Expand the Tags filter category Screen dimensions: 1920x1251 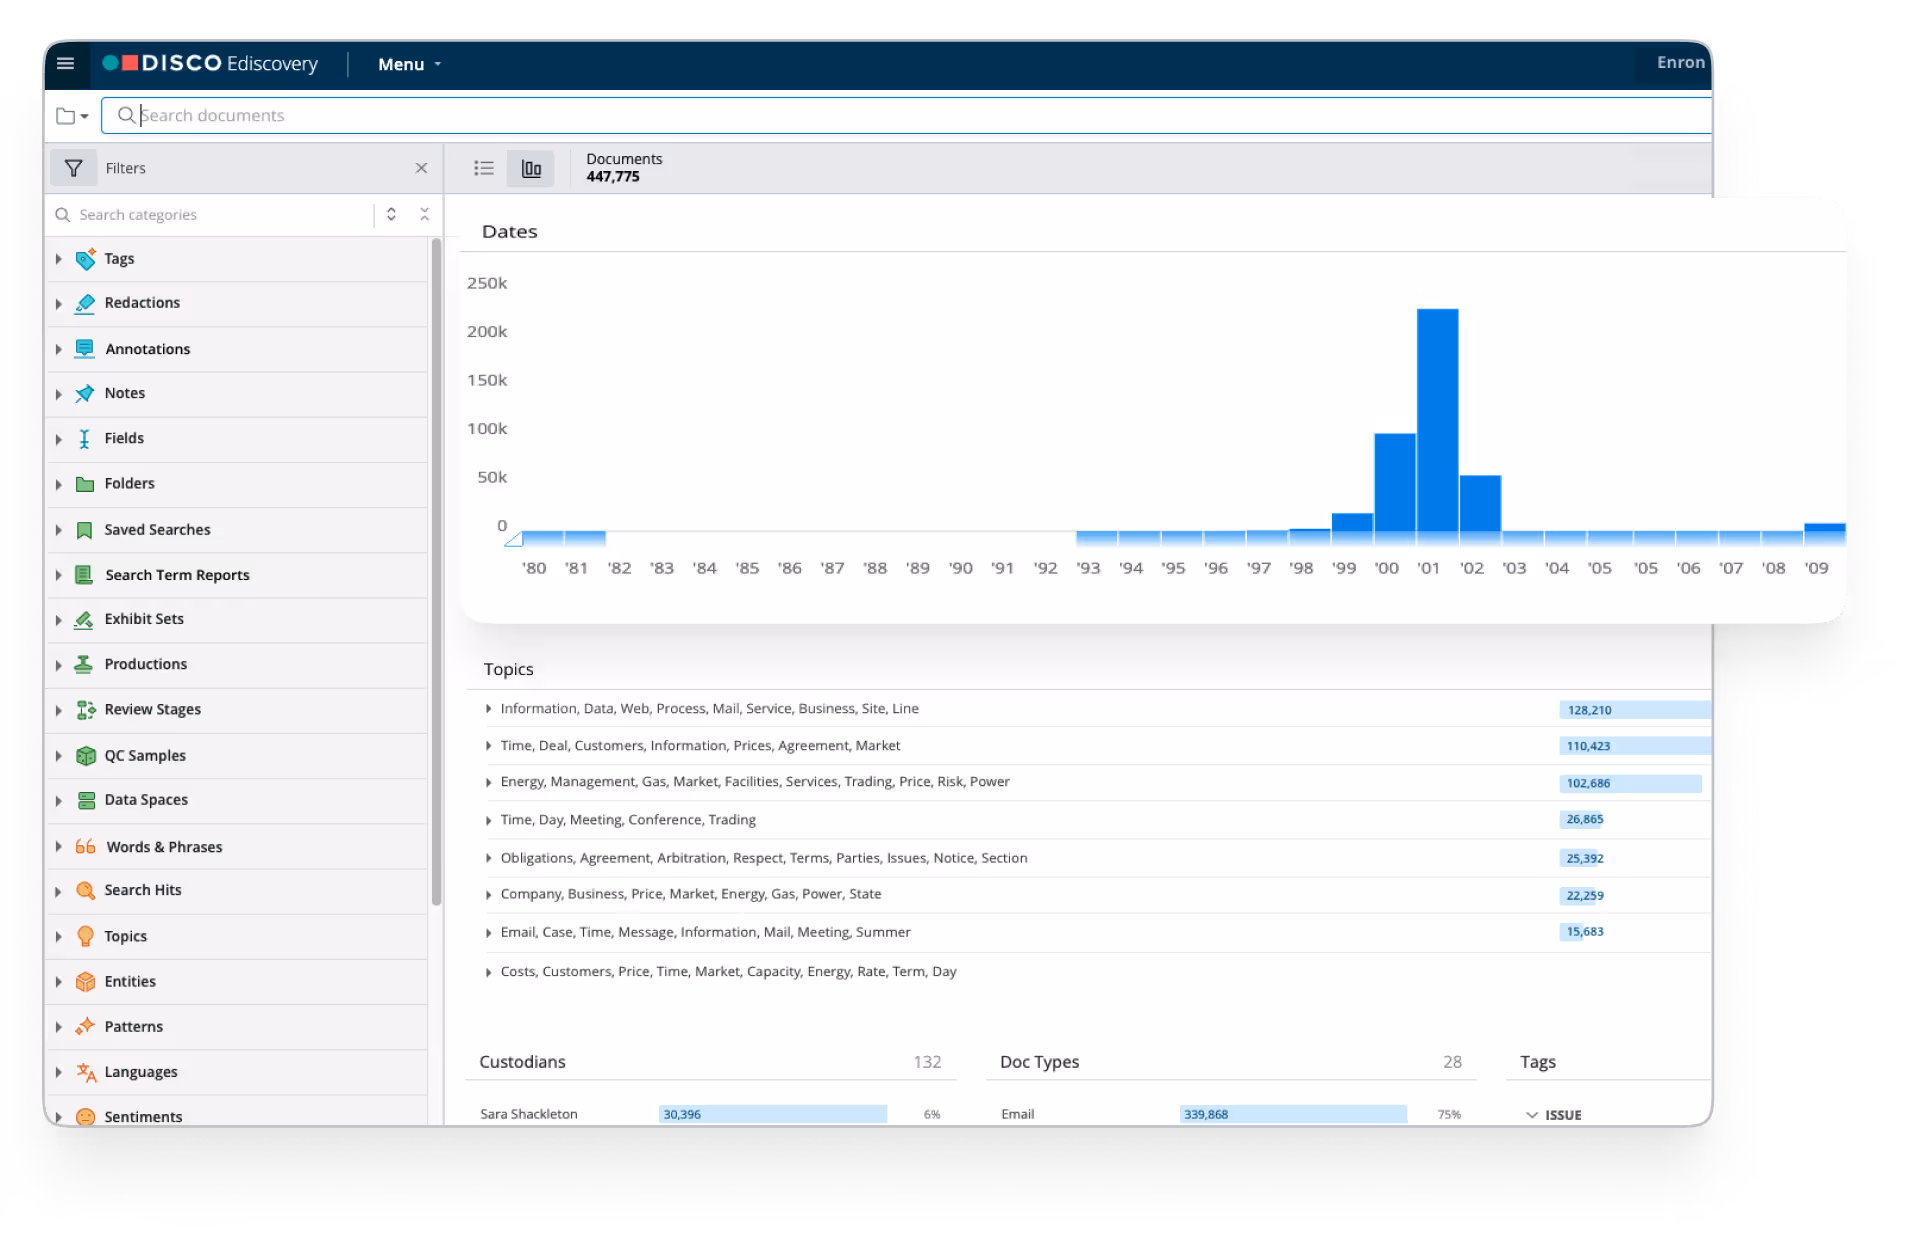point(59,259)
